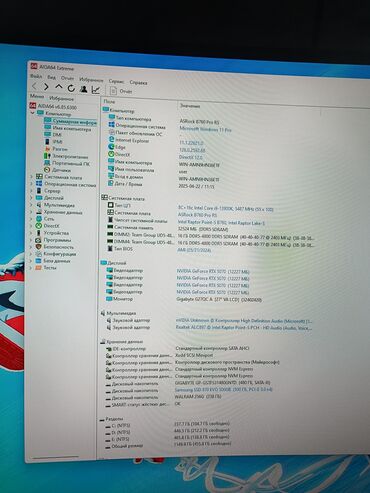Click the Программы tree icon
Screen dimensions: 370x493
click(39, 240)
